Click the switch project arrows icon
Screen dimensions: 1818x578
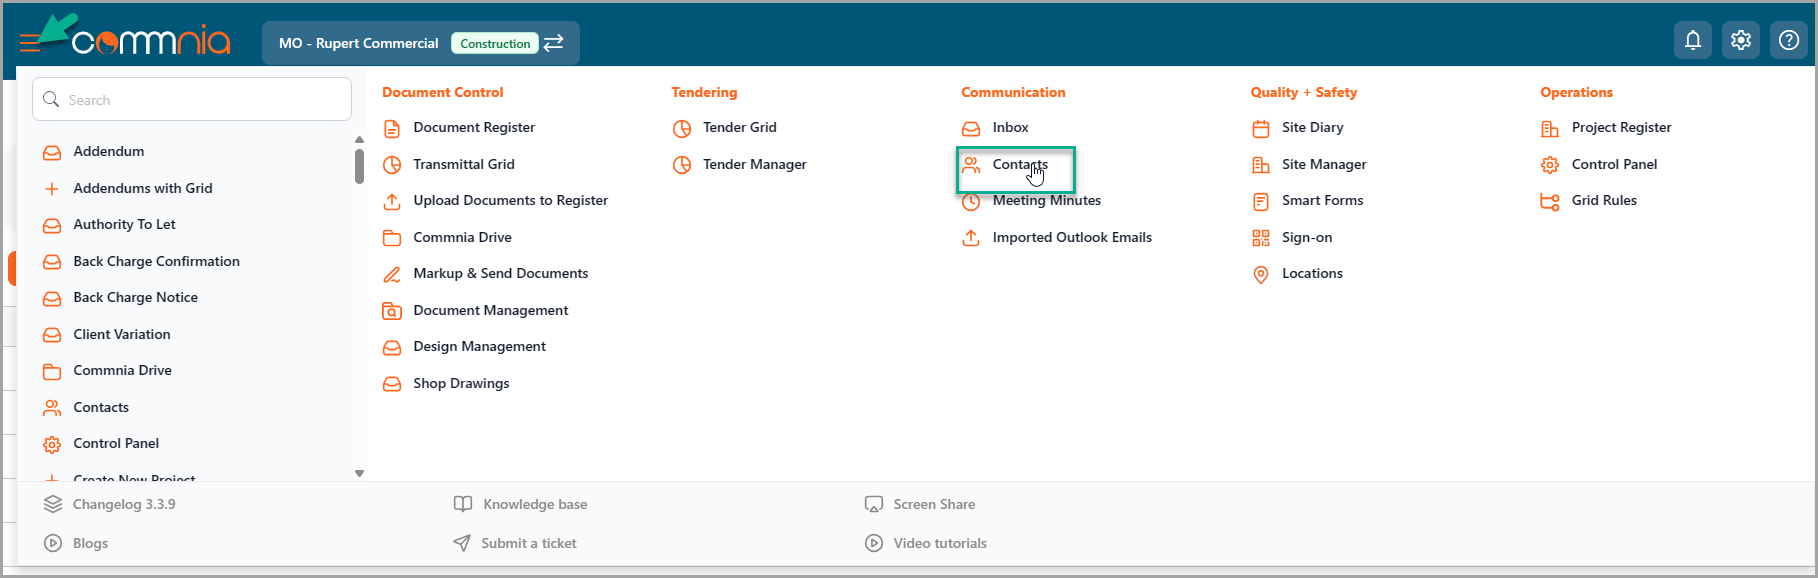(x=554, y=43)
